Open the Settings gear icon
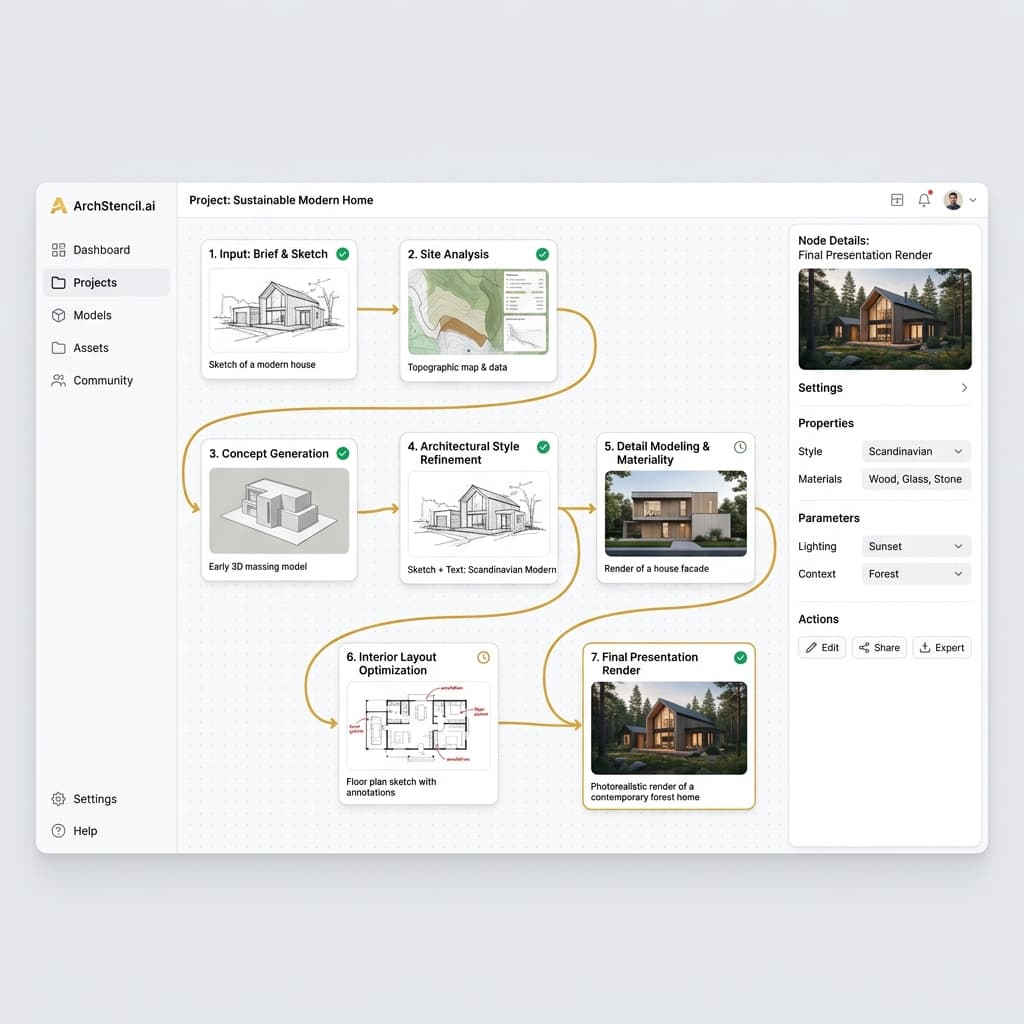Viewport: 1024px width, 1024px height. point(57,799)
